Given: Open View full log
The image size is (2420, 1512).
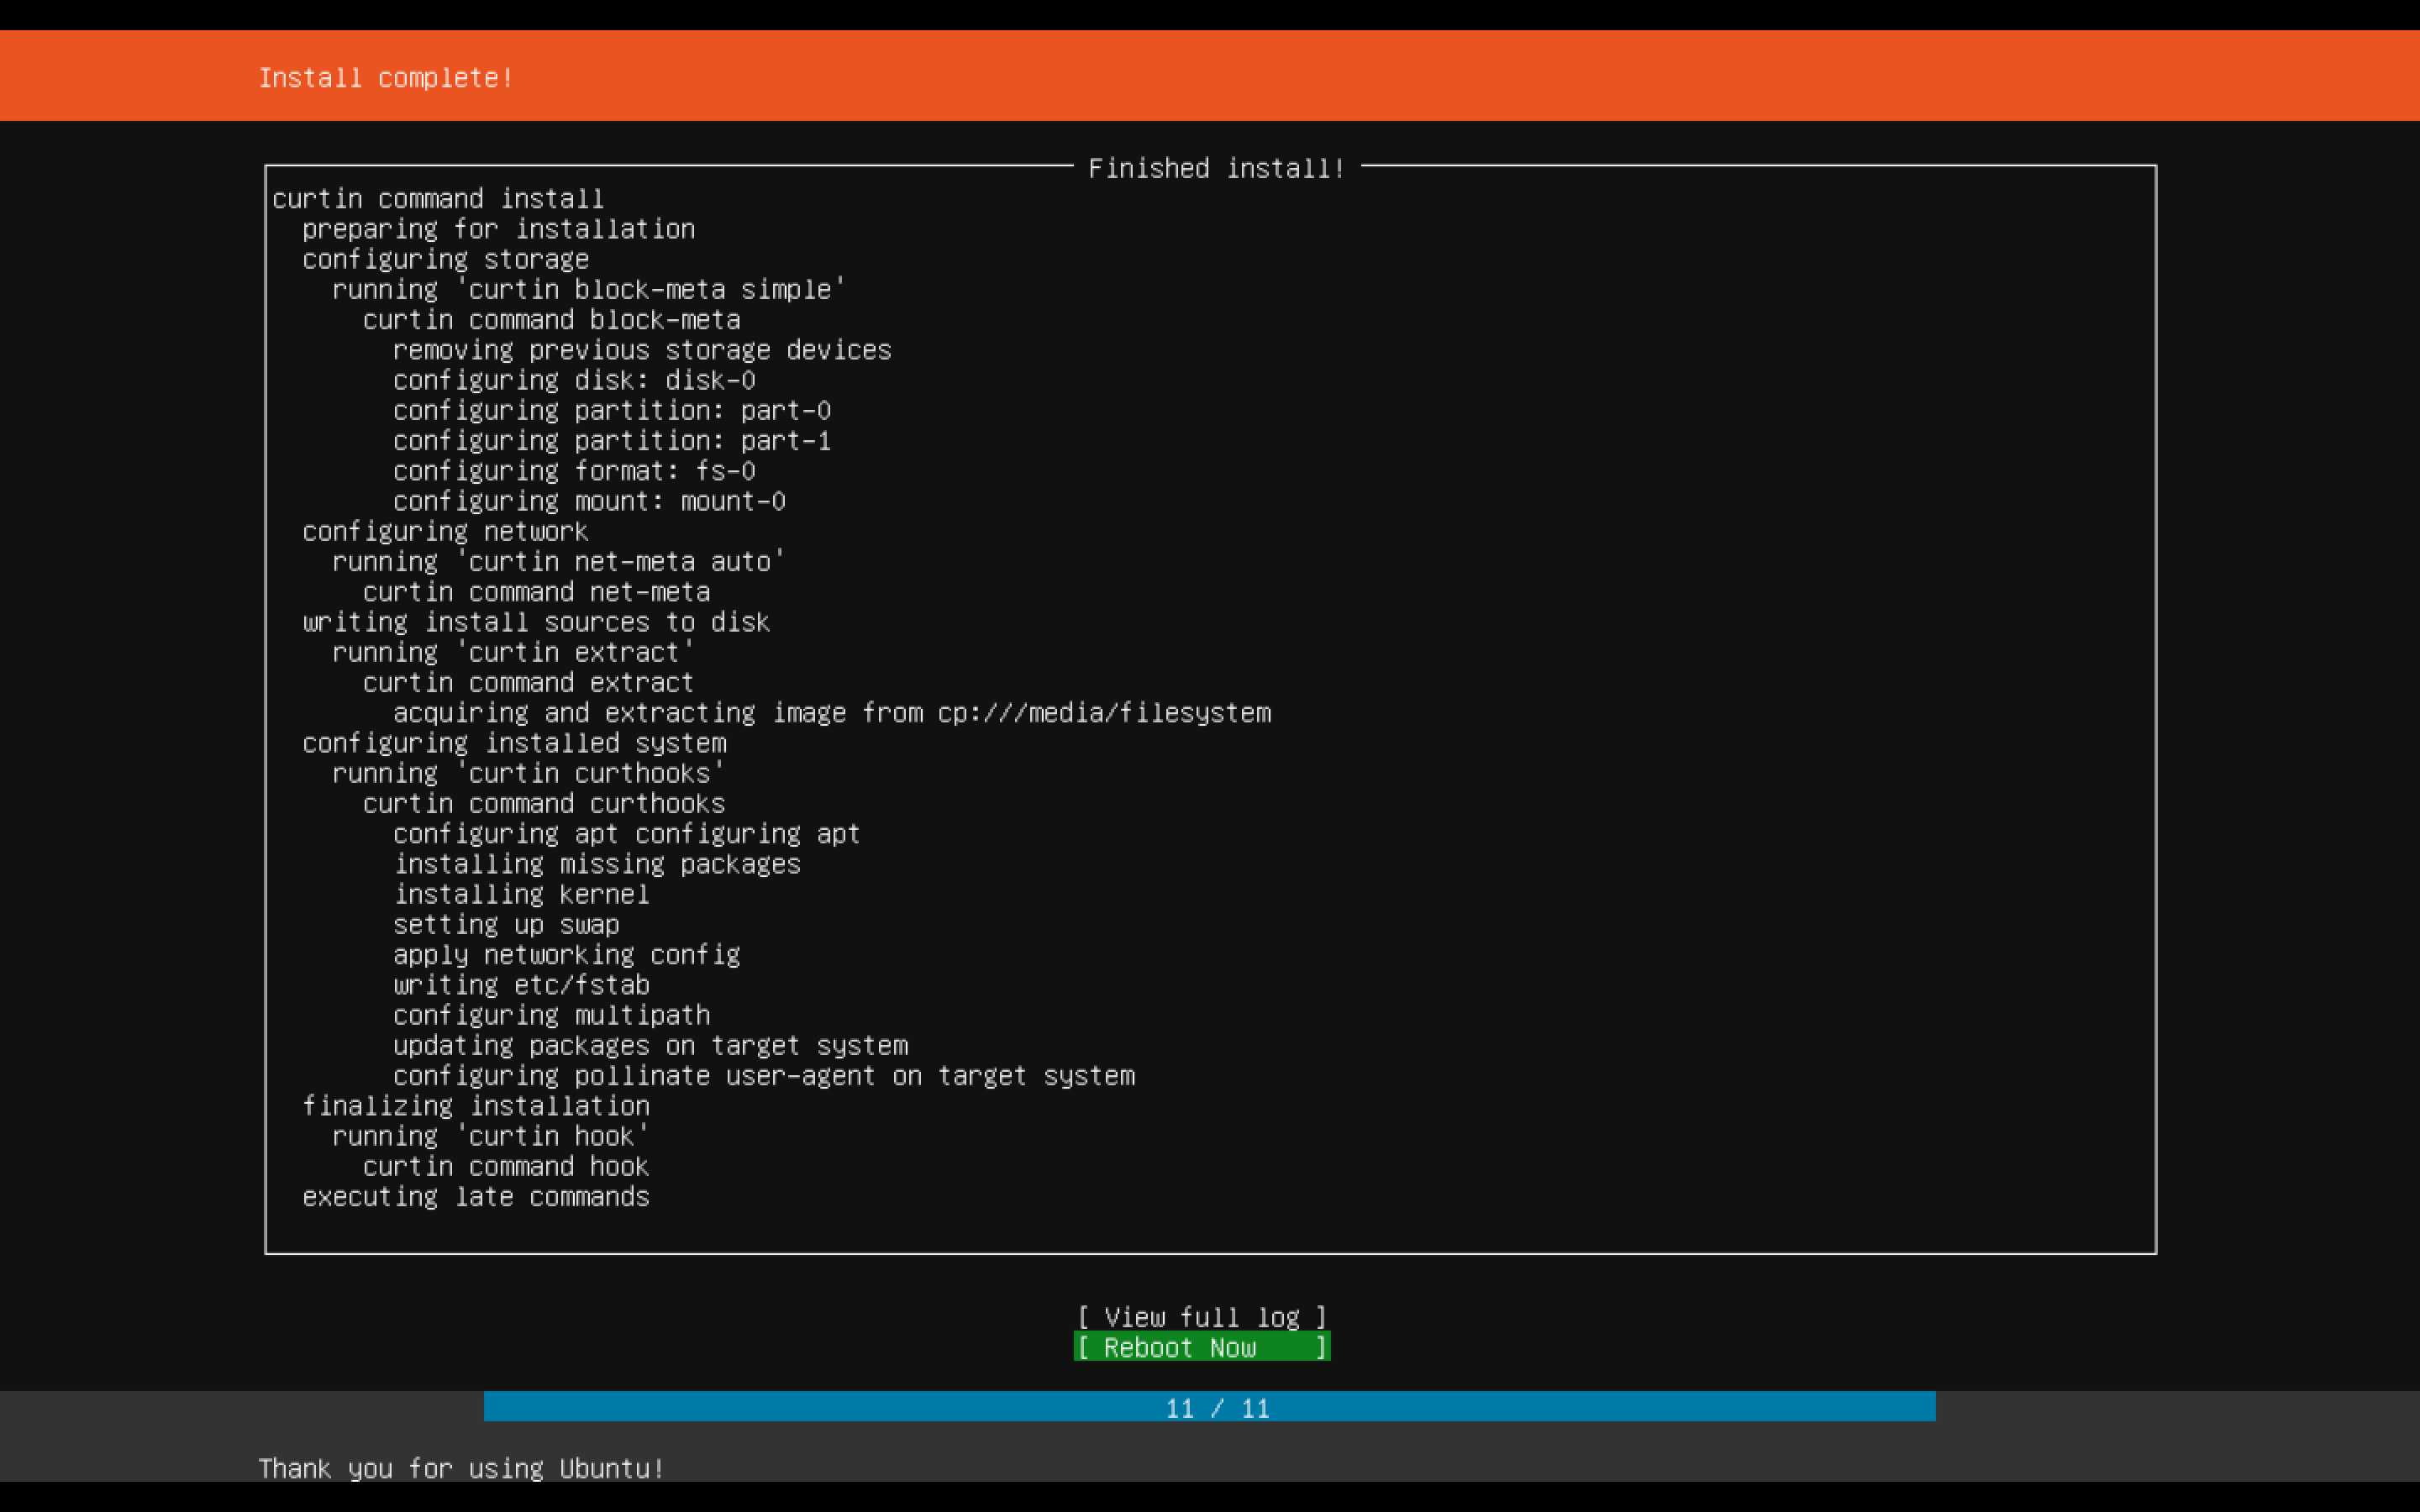Looking at the screenshot, I should pyautogui.click(x=1202, y=1317).
